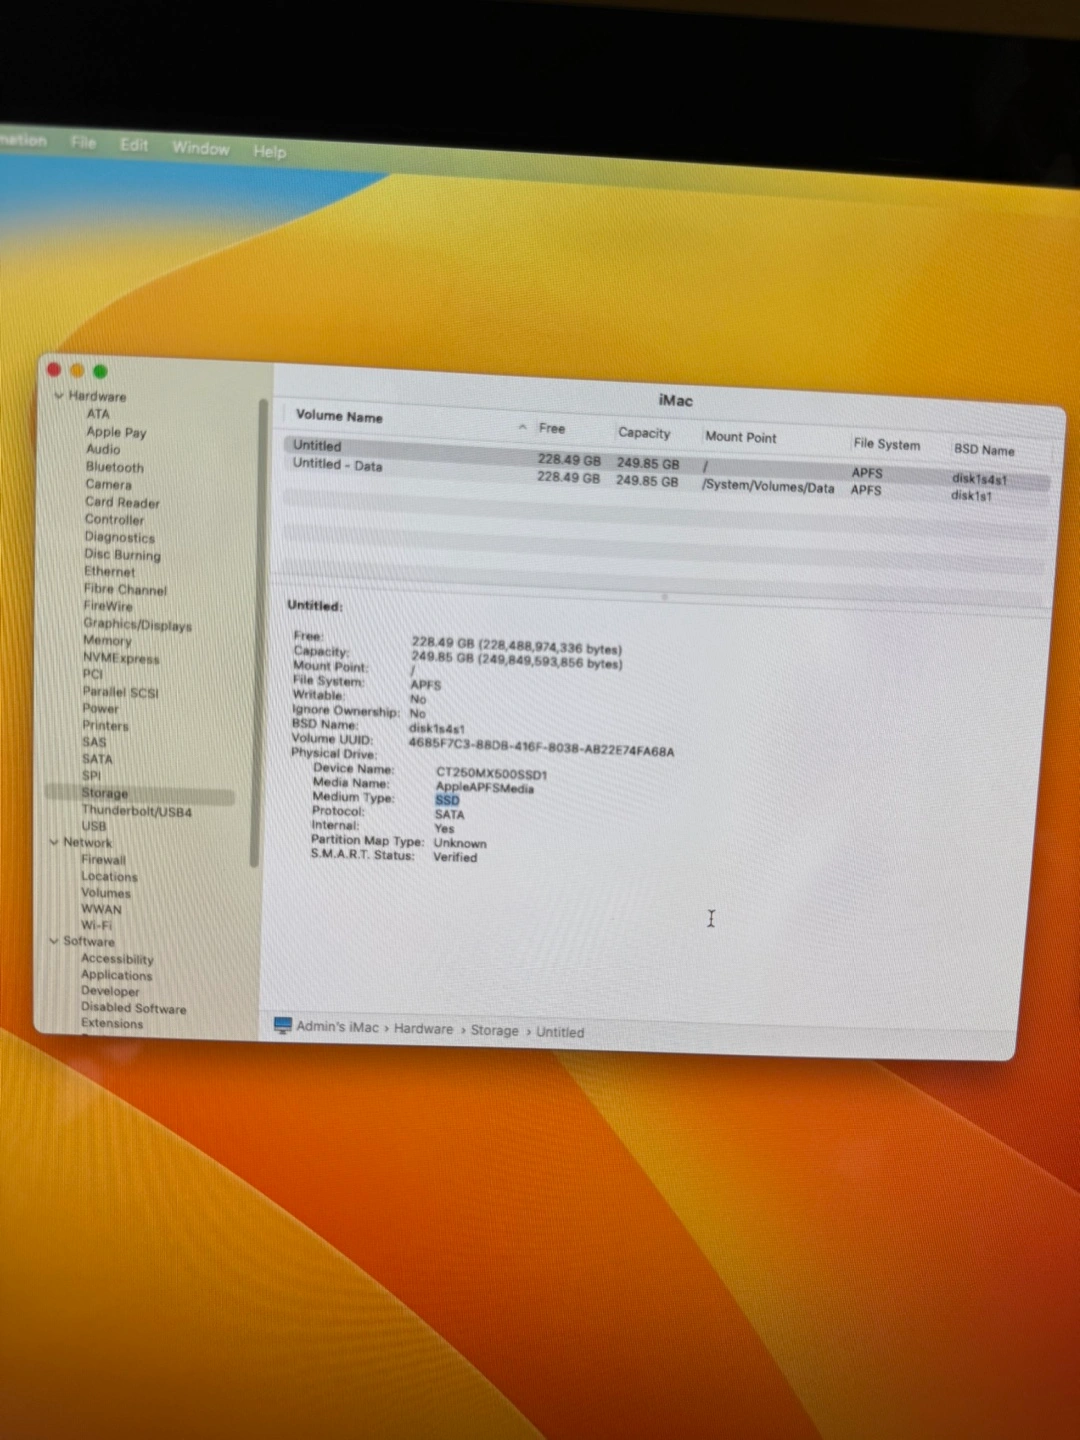
Task: Select USB in the sidebar
Action: [x=94, y=826]
